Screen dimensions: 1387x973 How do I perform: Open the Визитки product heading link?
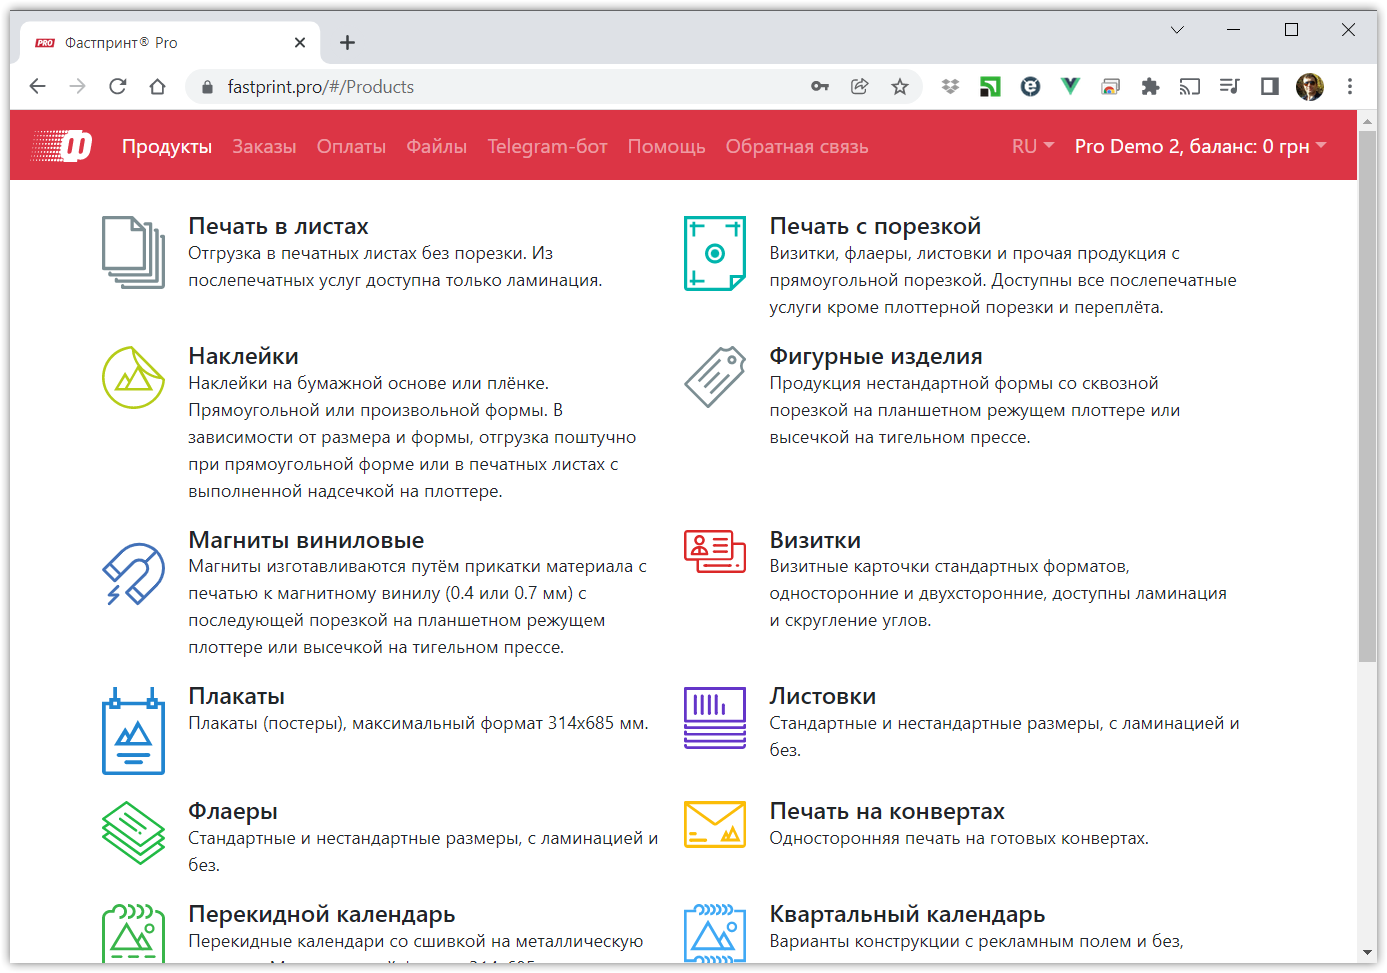tap(814, 540)
